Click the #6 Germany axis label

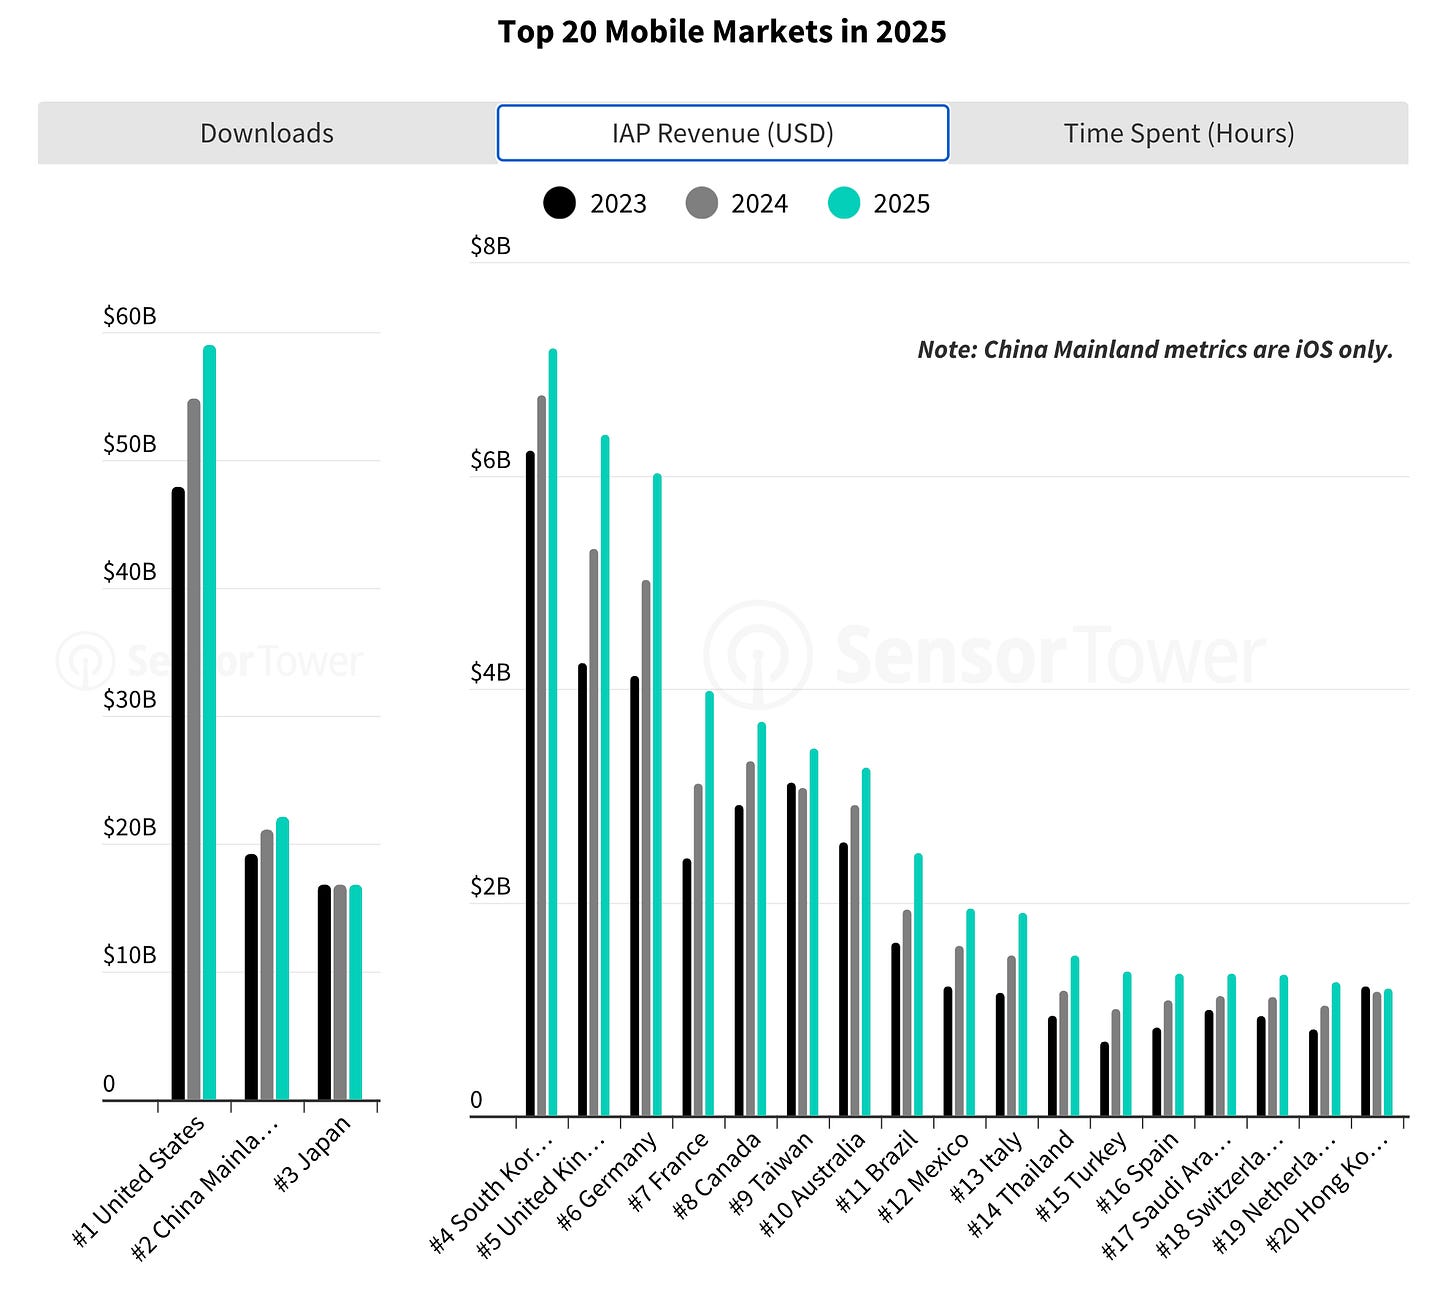609,1180
